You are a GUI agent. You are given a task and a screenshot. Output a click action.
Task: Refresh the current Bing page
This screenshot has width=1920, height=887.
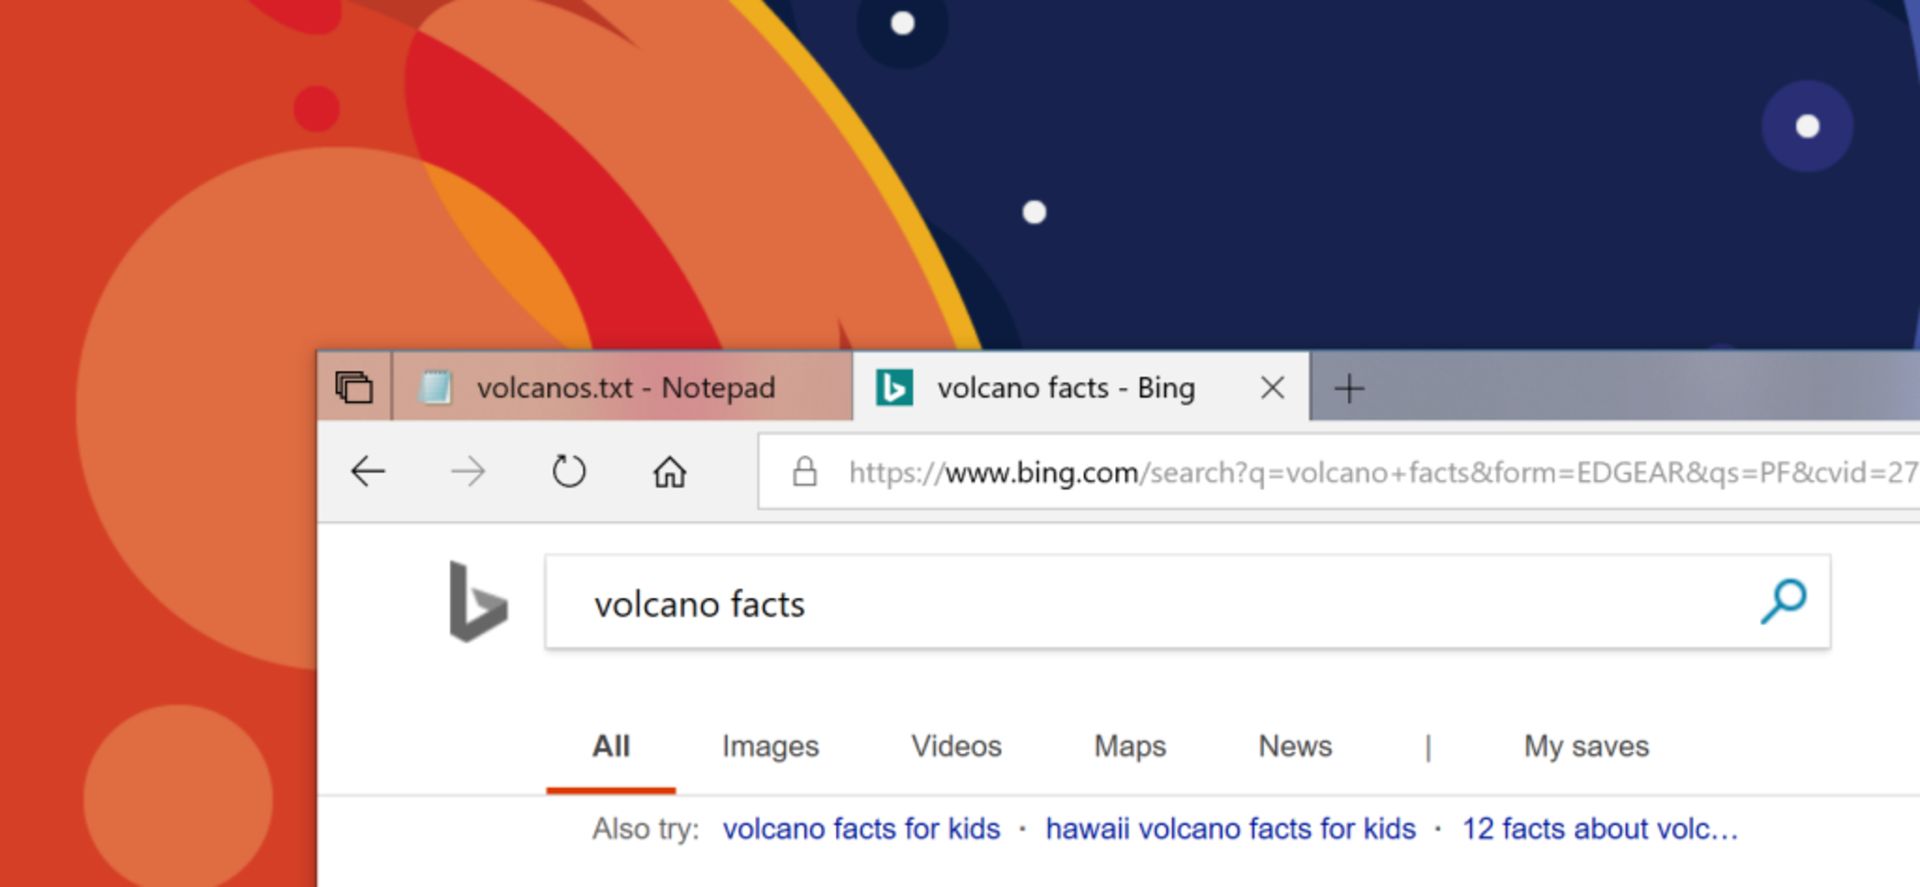pos(568,471)
